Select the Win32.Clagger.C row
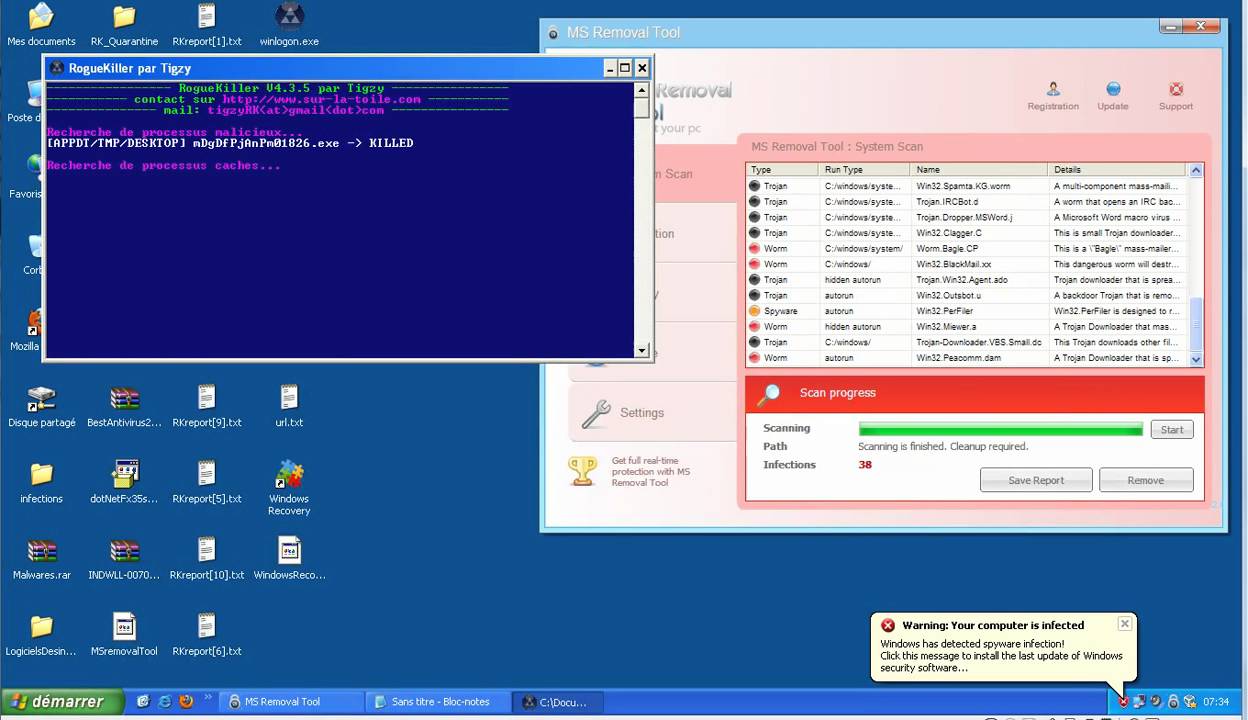This screenshot has height=720, width=1248. click(966, 233)
